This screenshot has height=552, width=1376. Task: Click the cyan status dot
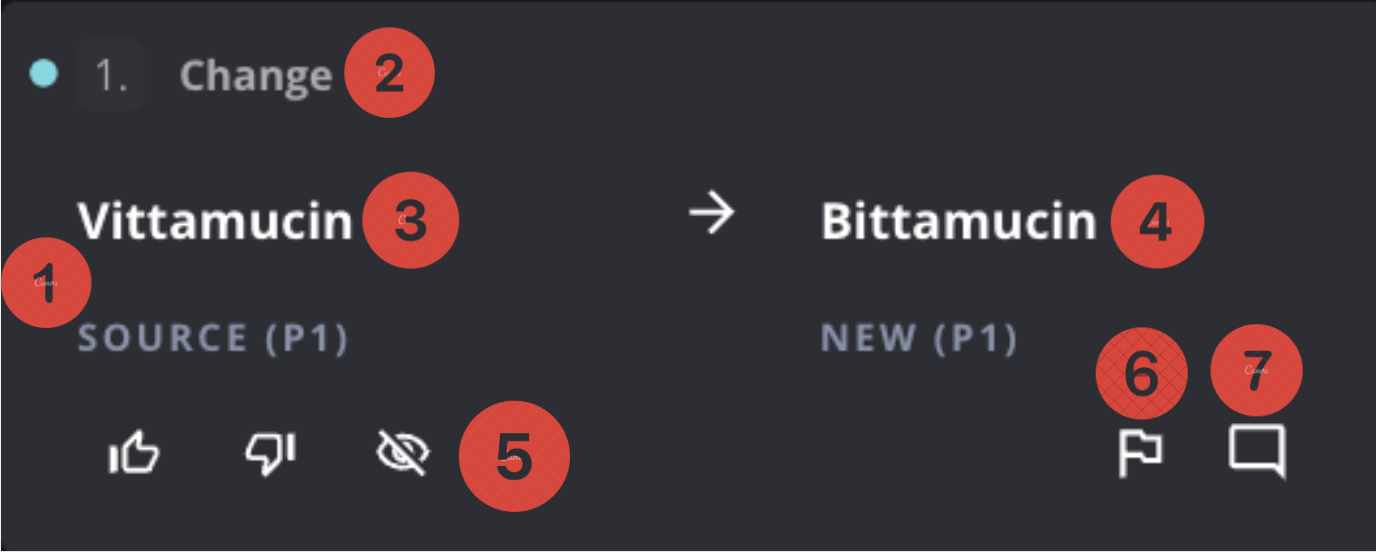point(43,74)
